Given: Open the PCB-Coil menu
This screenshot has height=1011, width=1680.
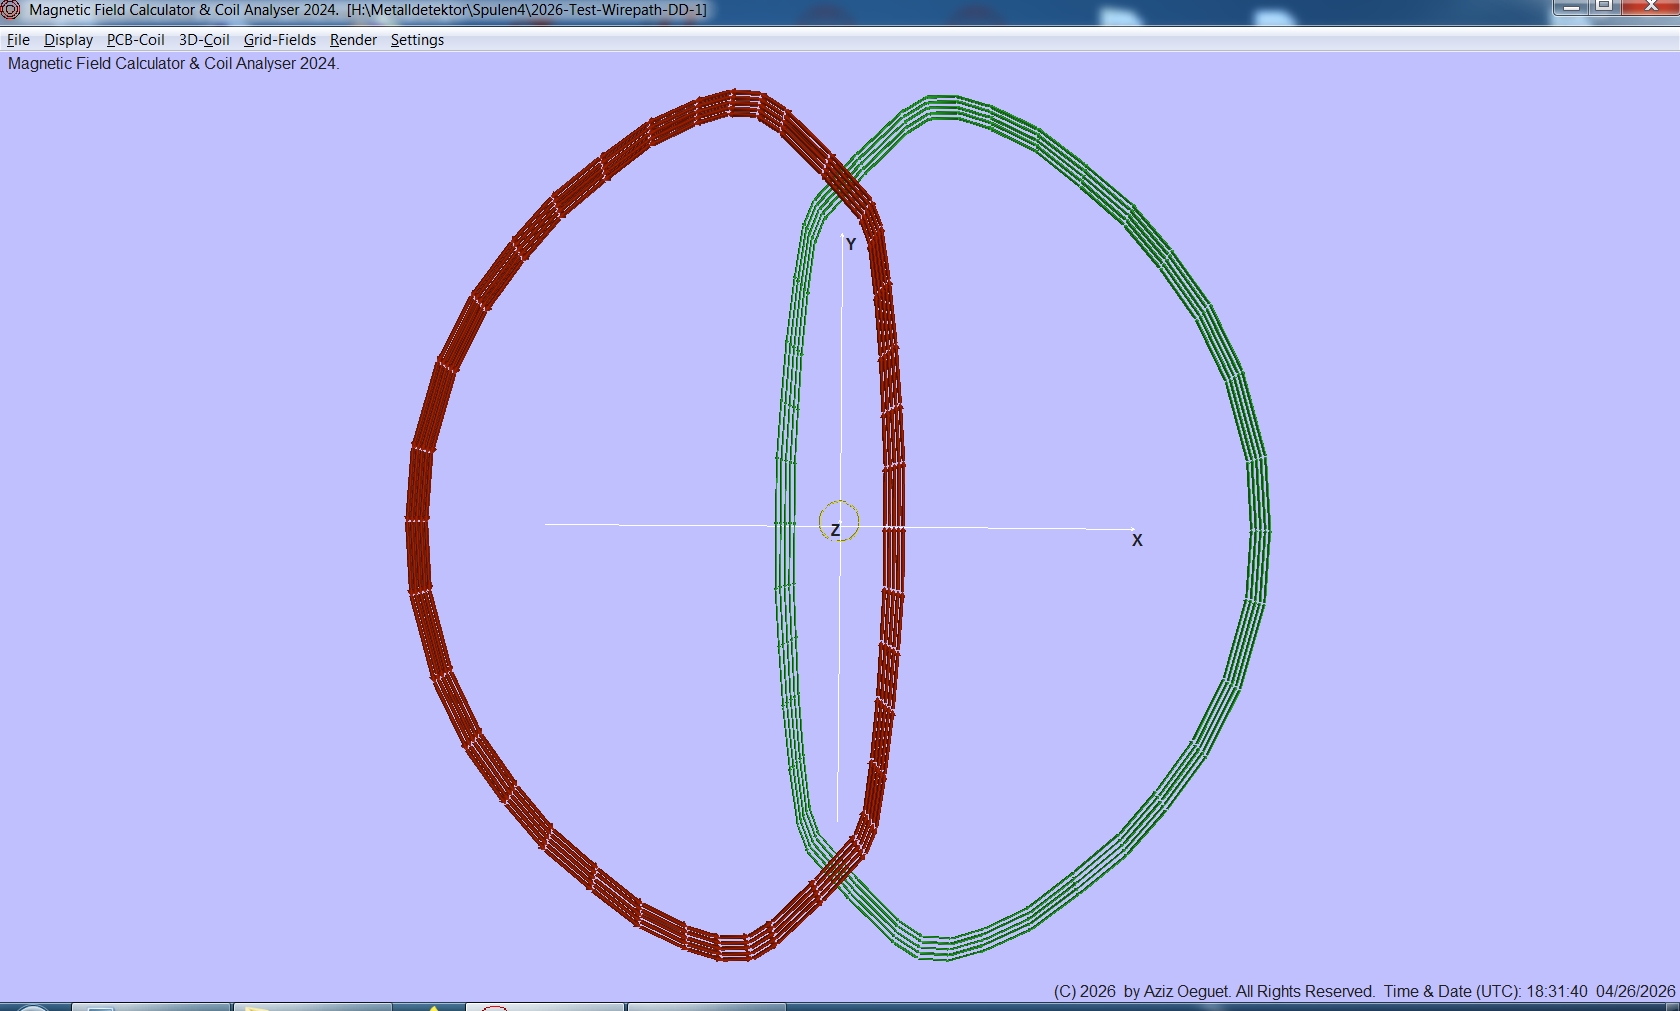Looking at the screenshot, I should (135, 40).
